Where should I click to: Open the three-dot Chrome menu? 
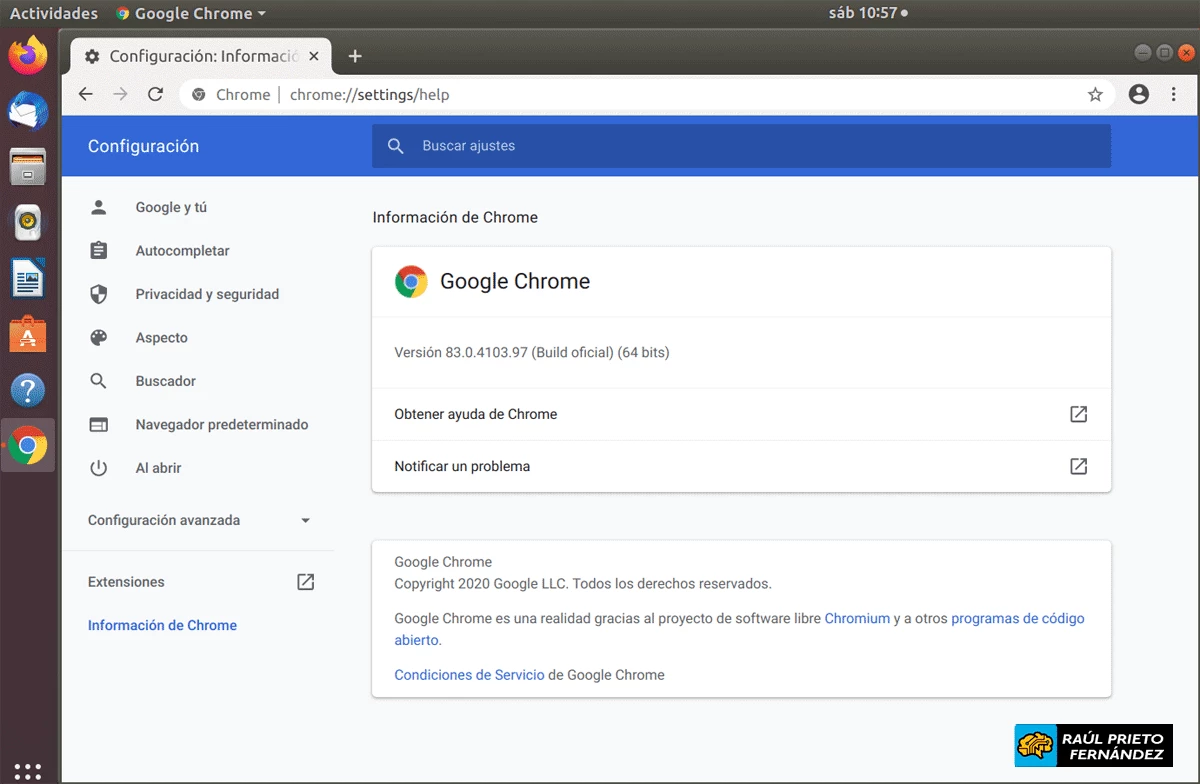click(1174, 94)
